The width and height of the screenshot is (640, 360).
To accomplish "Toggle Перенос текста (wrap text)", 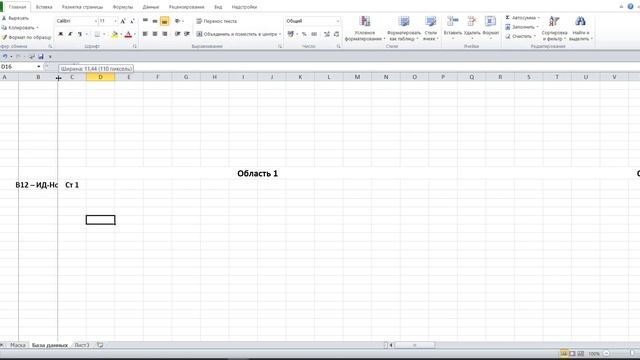I will pos(216,21).
